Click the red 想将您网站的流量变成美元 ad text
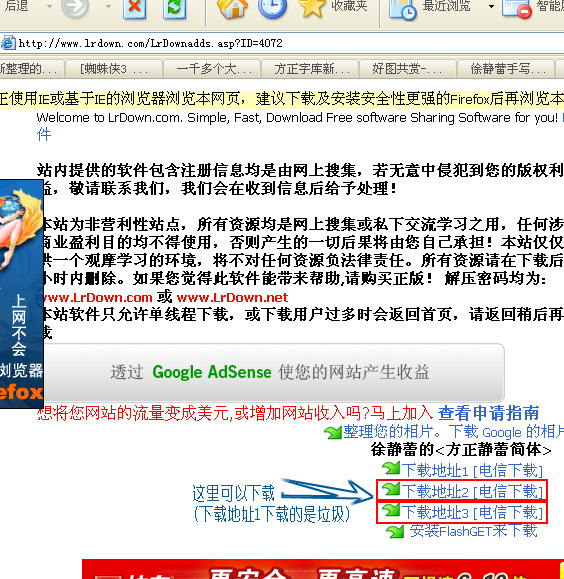This screenshot has height=579, width=564. click(235, 413)
